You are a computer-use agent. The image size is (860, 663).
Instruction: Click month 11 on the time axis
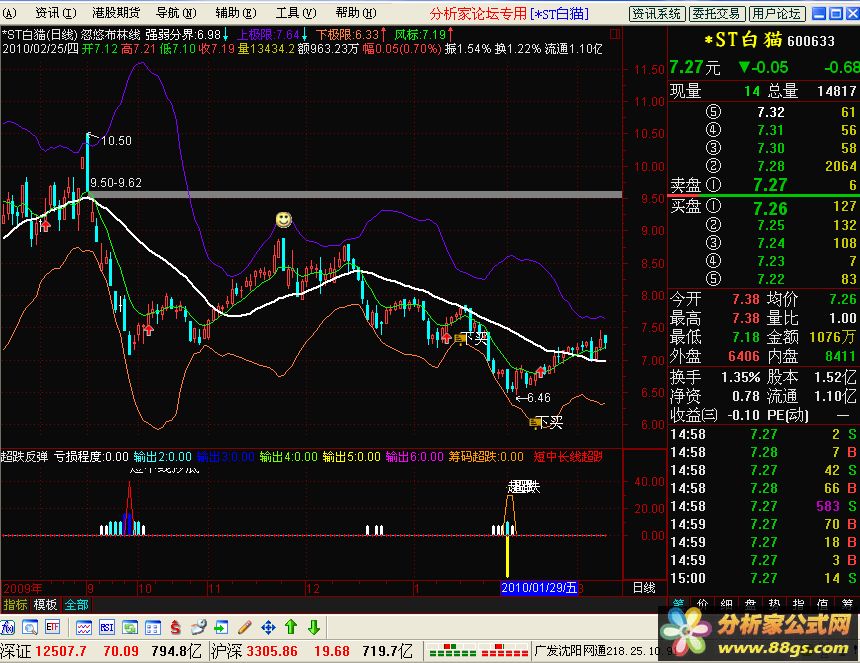(214, 588)
